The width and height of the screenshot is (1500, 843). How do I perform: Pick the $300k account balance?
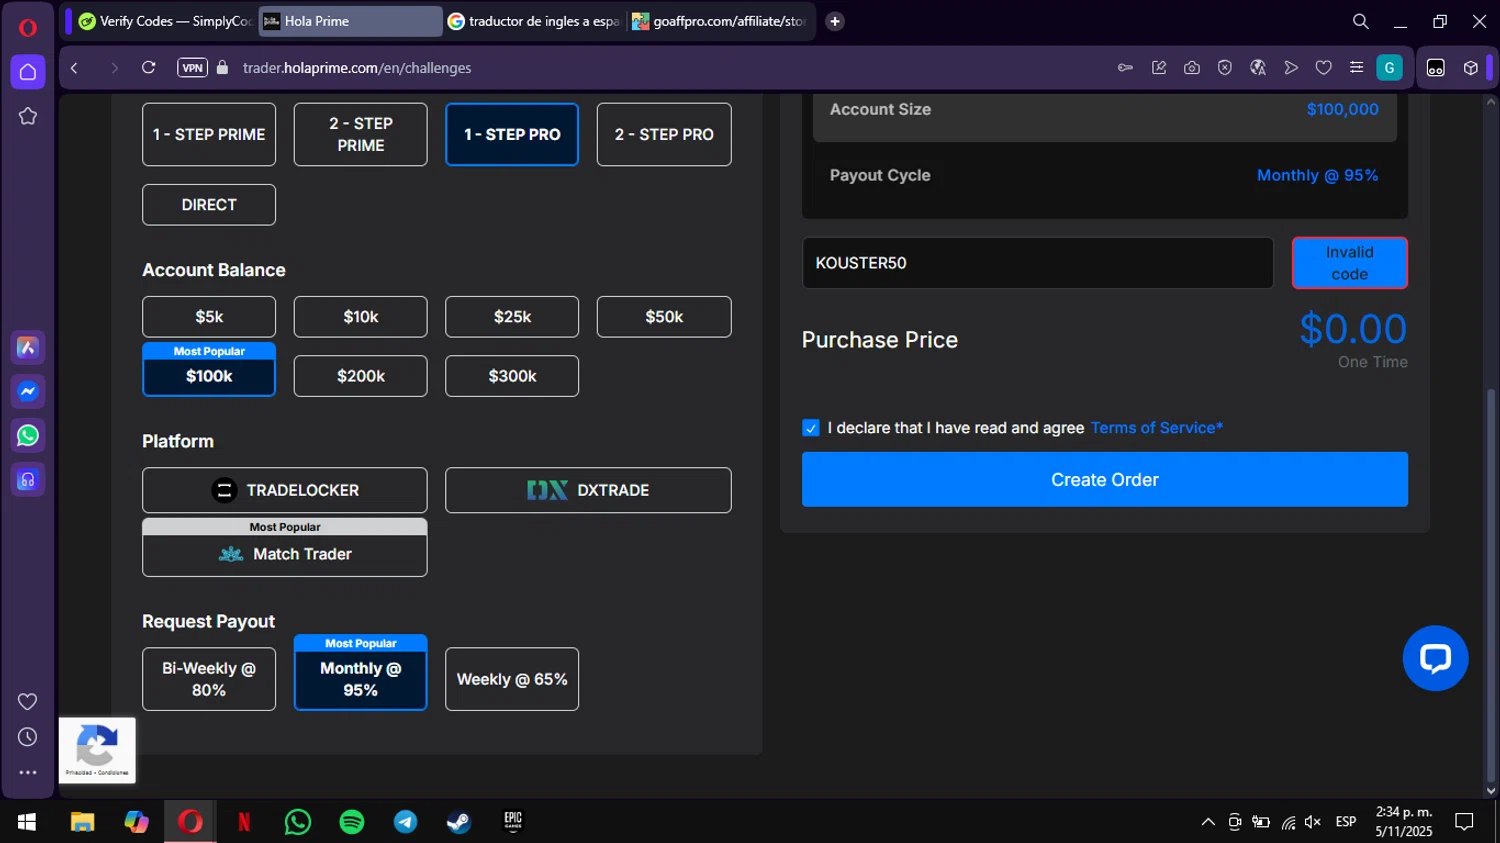[512, 376]
